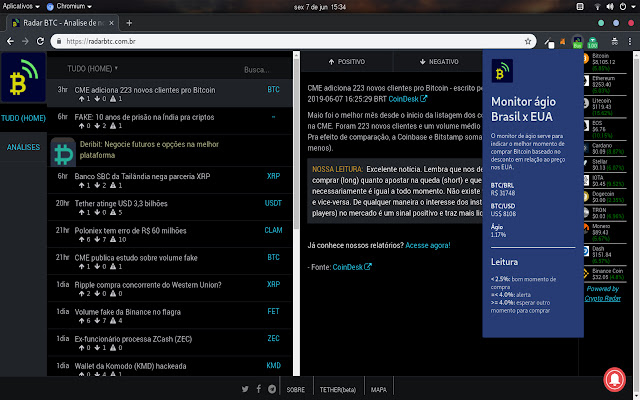Go back with the browser back arrow
Image resolution: width=640 pixels, height=400 pixels.
(x=10, y=41)
